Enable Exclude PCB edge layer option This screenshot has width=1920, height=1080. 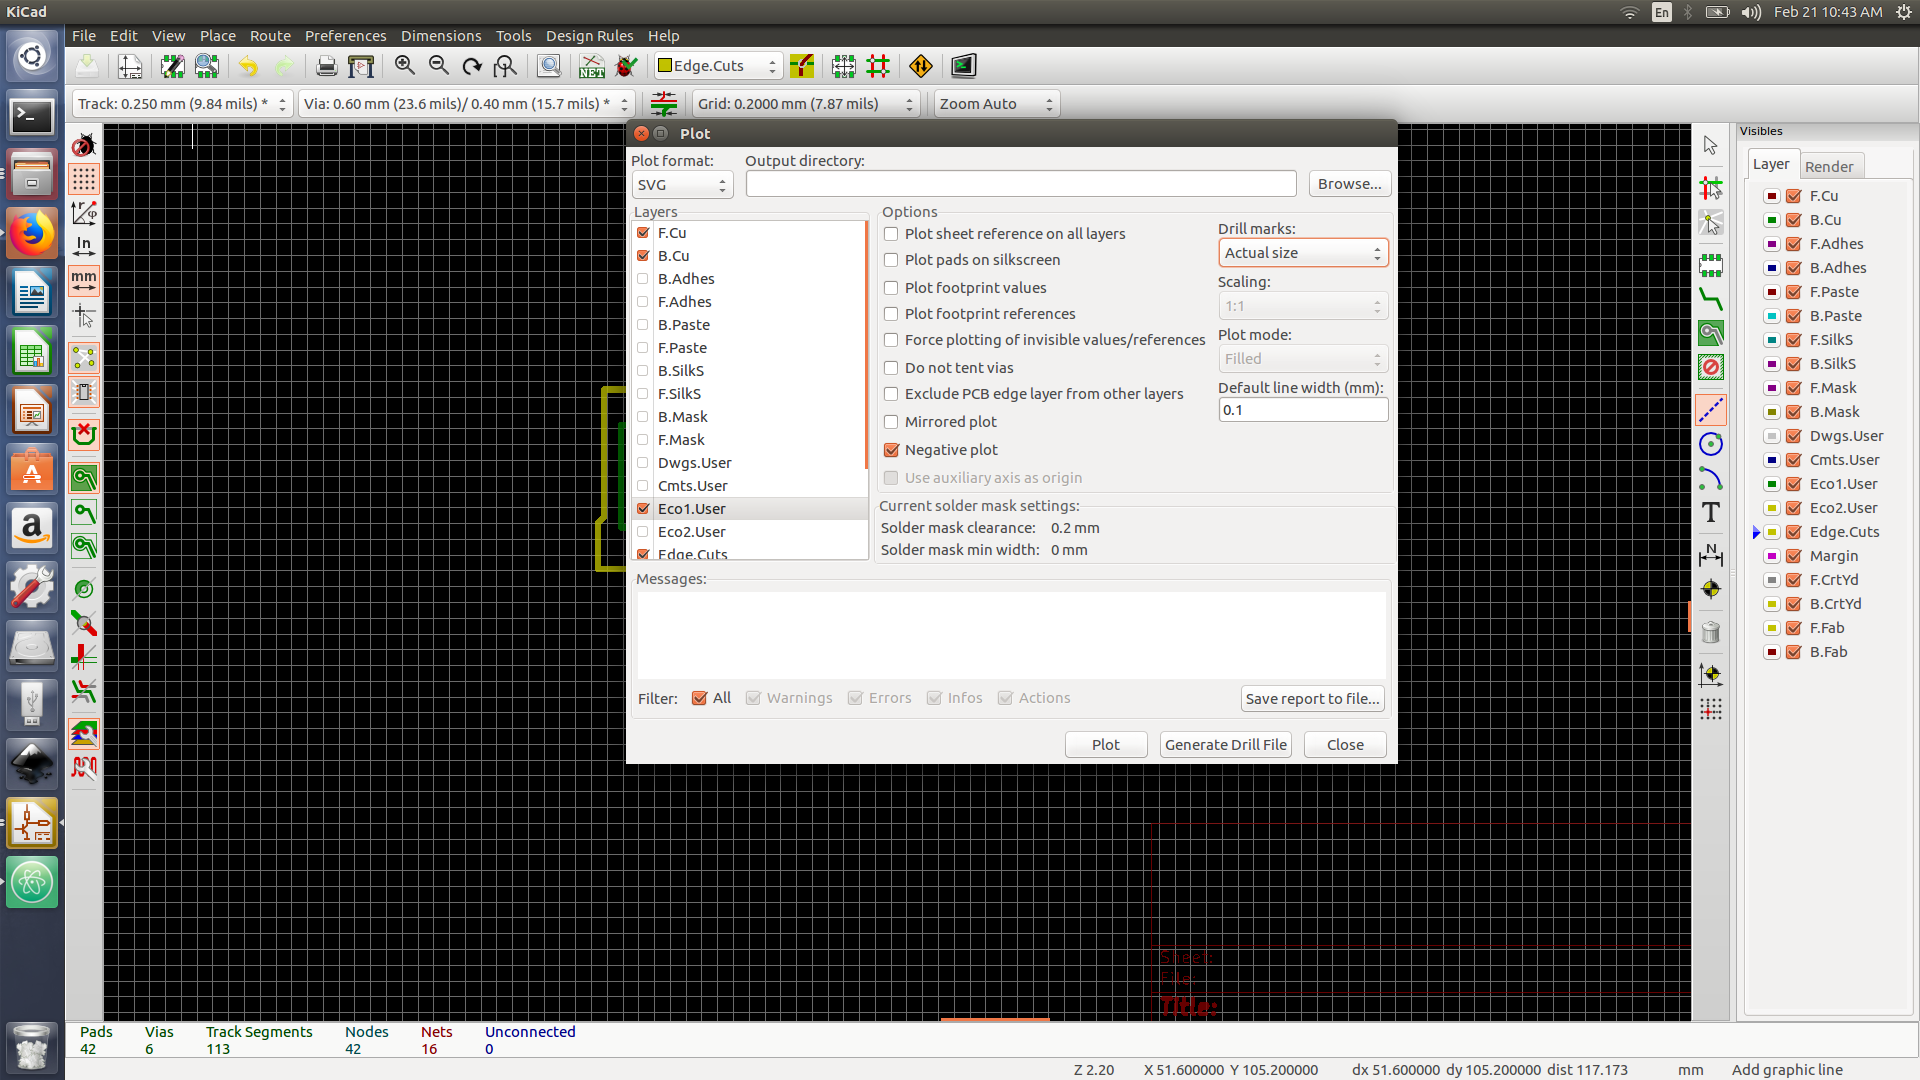point(891,394)
